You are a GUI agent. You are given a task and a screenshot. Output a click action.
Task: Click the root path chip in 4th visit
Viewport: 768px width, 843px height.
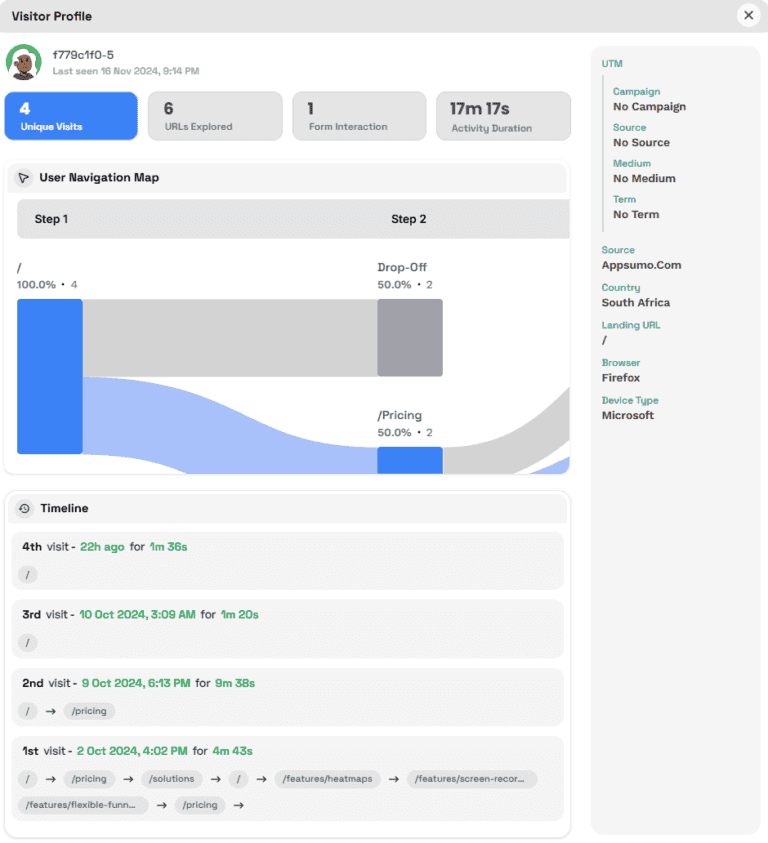click(x=27, y=575)
